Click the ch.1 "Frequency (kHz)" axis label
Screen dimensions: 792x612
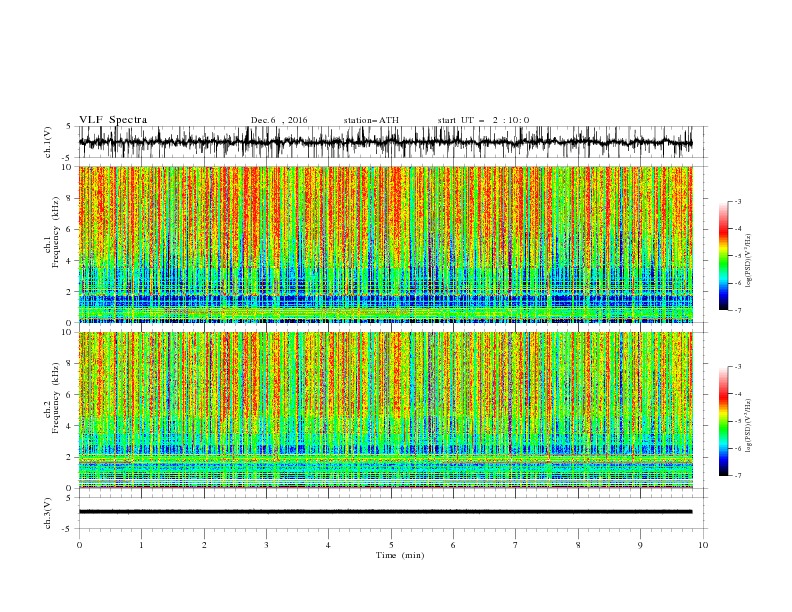tap(56, 232)
